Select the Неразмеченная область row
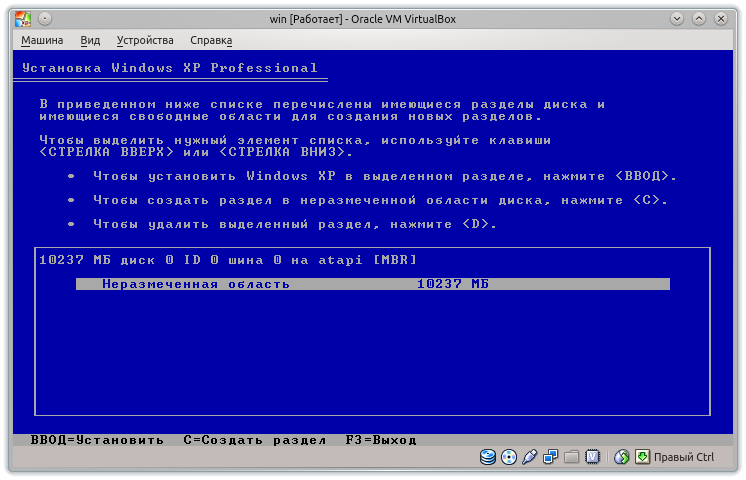The height and width of the screenshot is (480, 746). click(x=373, y=284)
